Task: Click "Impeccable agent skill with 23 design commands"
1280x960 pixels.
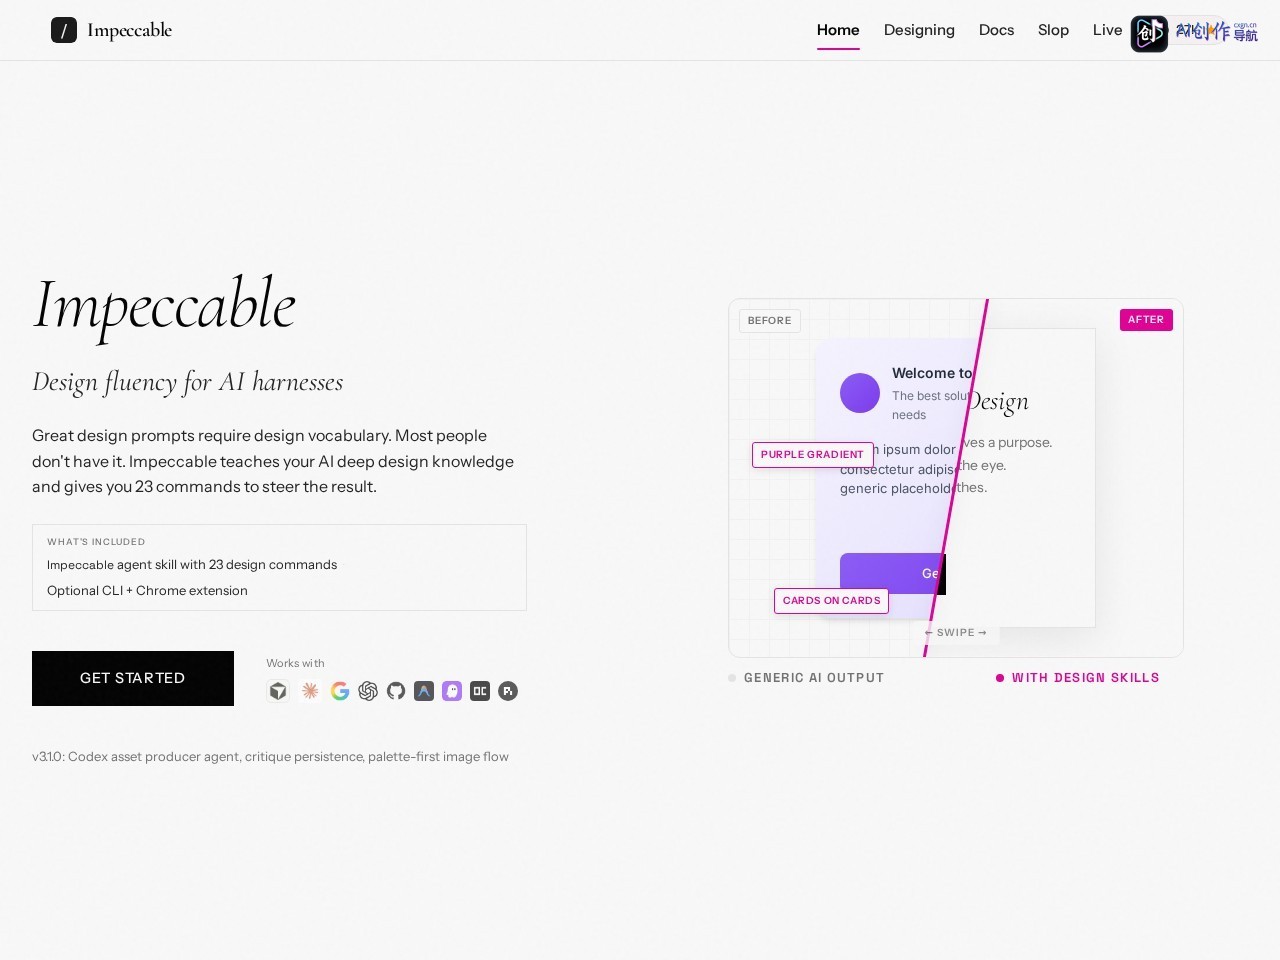Action: (192, 565)
